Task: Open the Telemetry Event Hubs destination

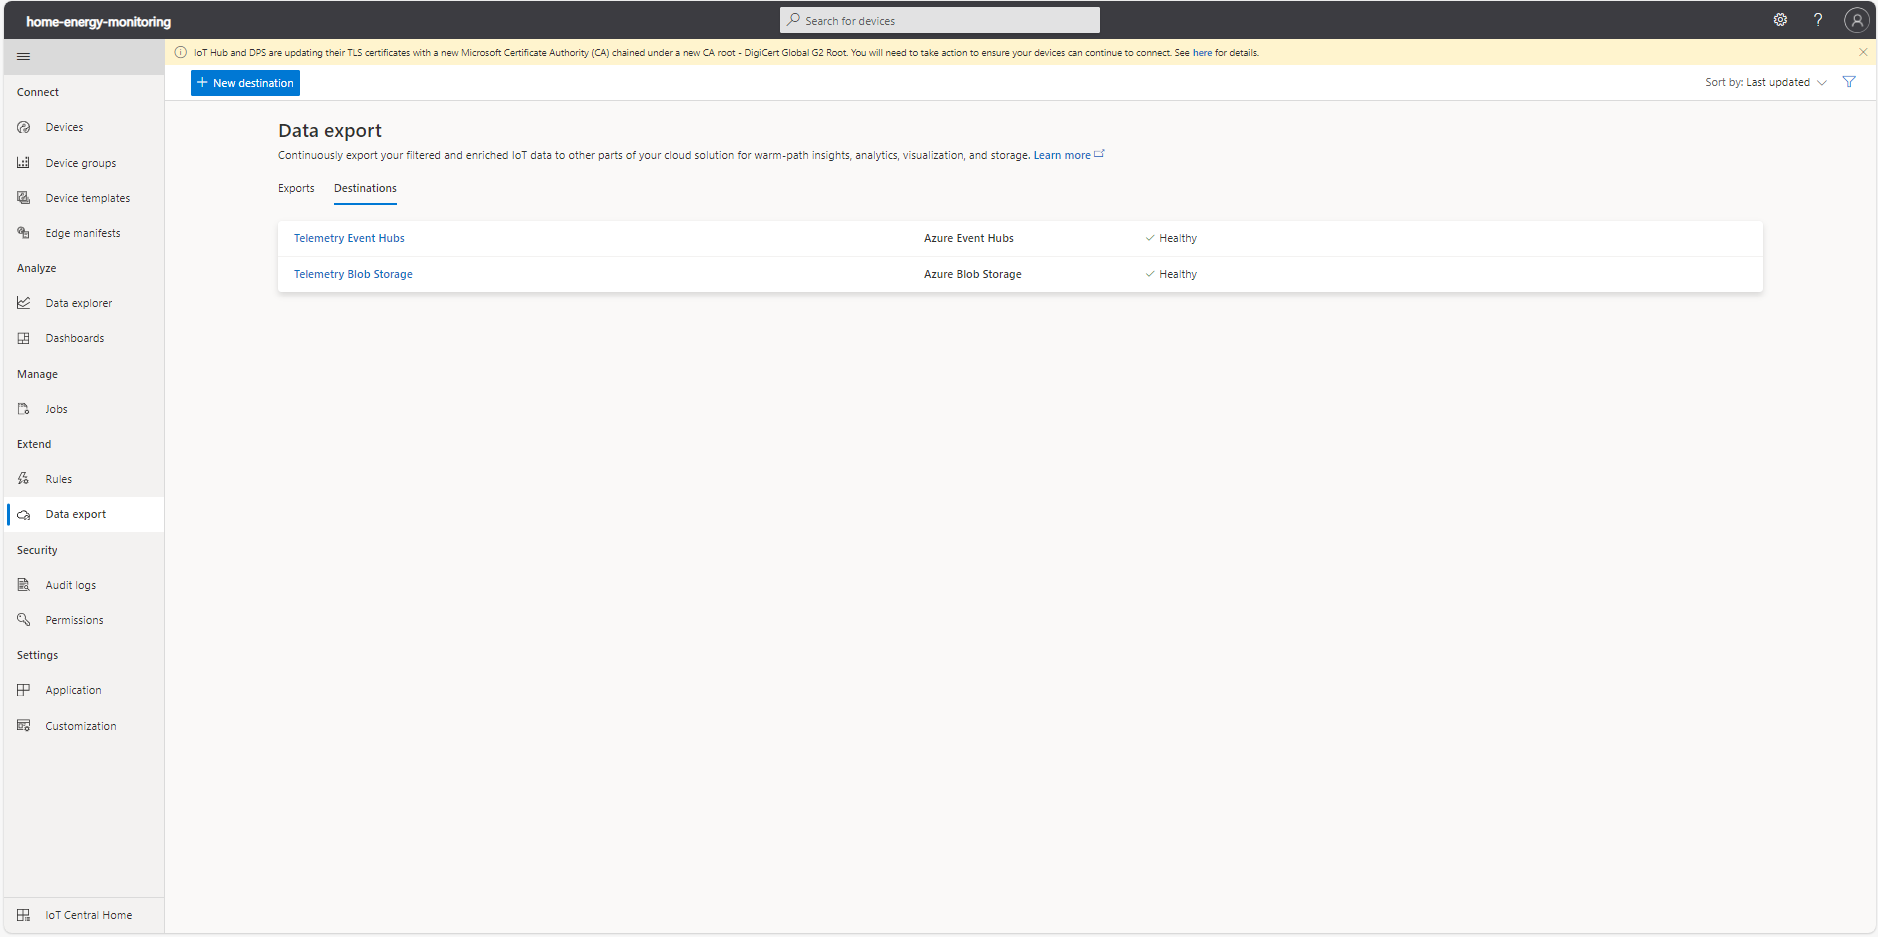Action: [349, 238]
